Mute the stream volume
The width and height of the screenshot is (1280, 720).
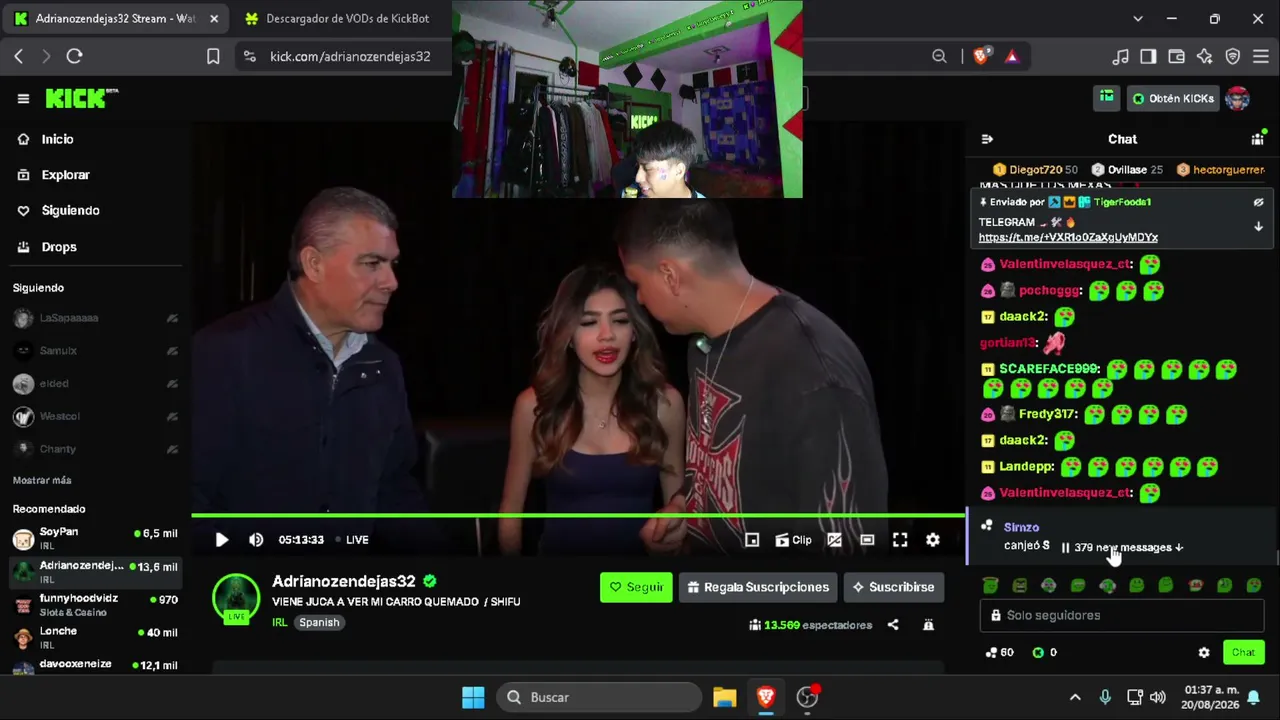(x=256, y=540)
